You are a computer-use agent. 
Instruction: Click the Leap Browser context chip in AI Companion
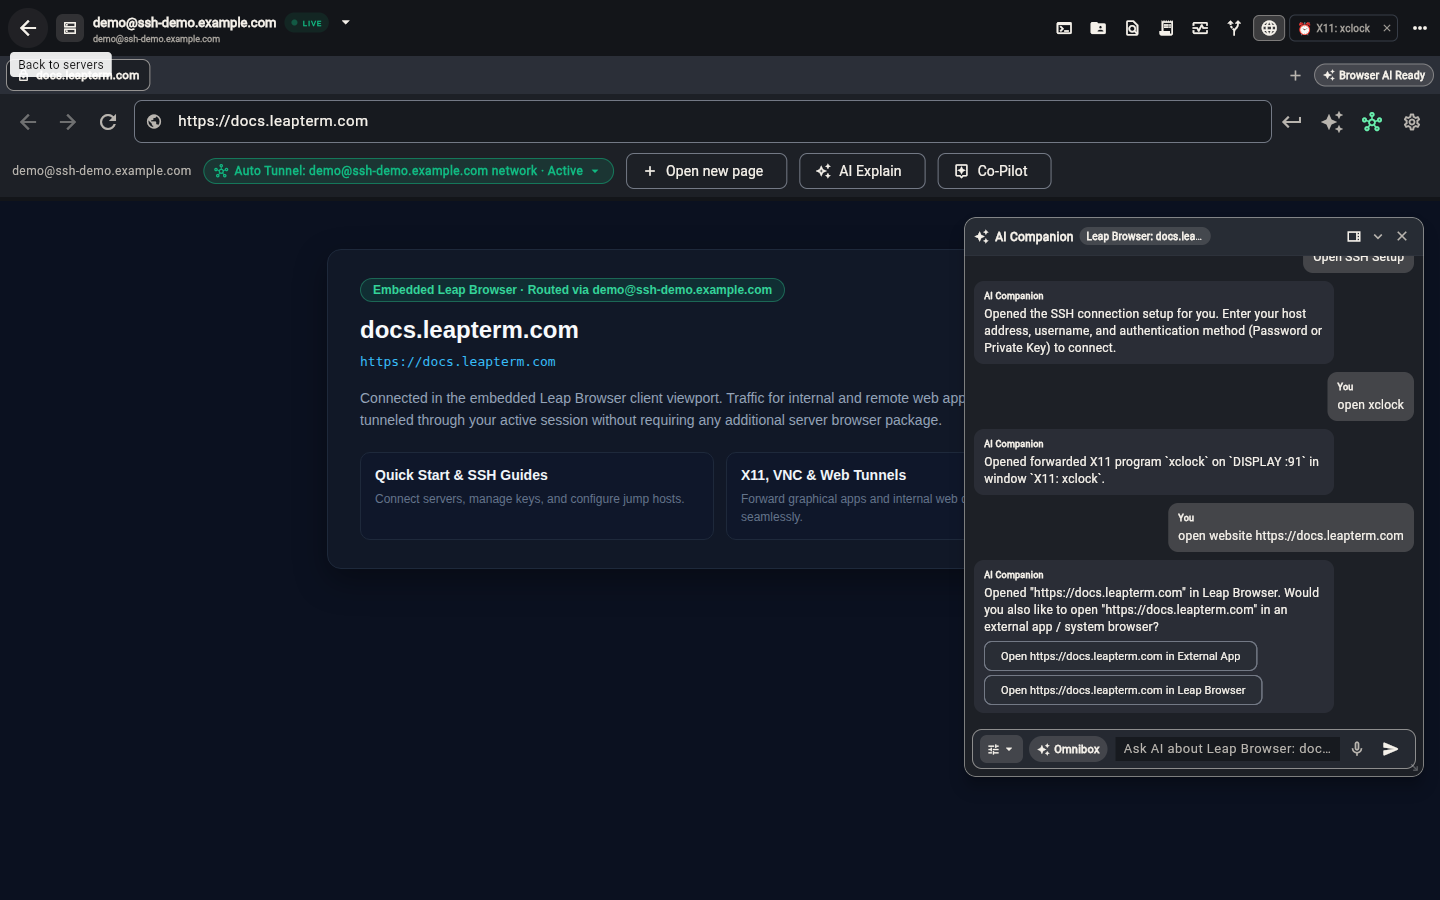[1145, 237]
